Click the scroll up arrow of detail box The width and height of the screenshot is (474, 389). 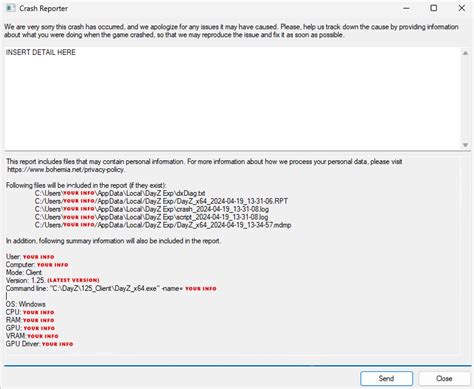click(x=465, y=53)
